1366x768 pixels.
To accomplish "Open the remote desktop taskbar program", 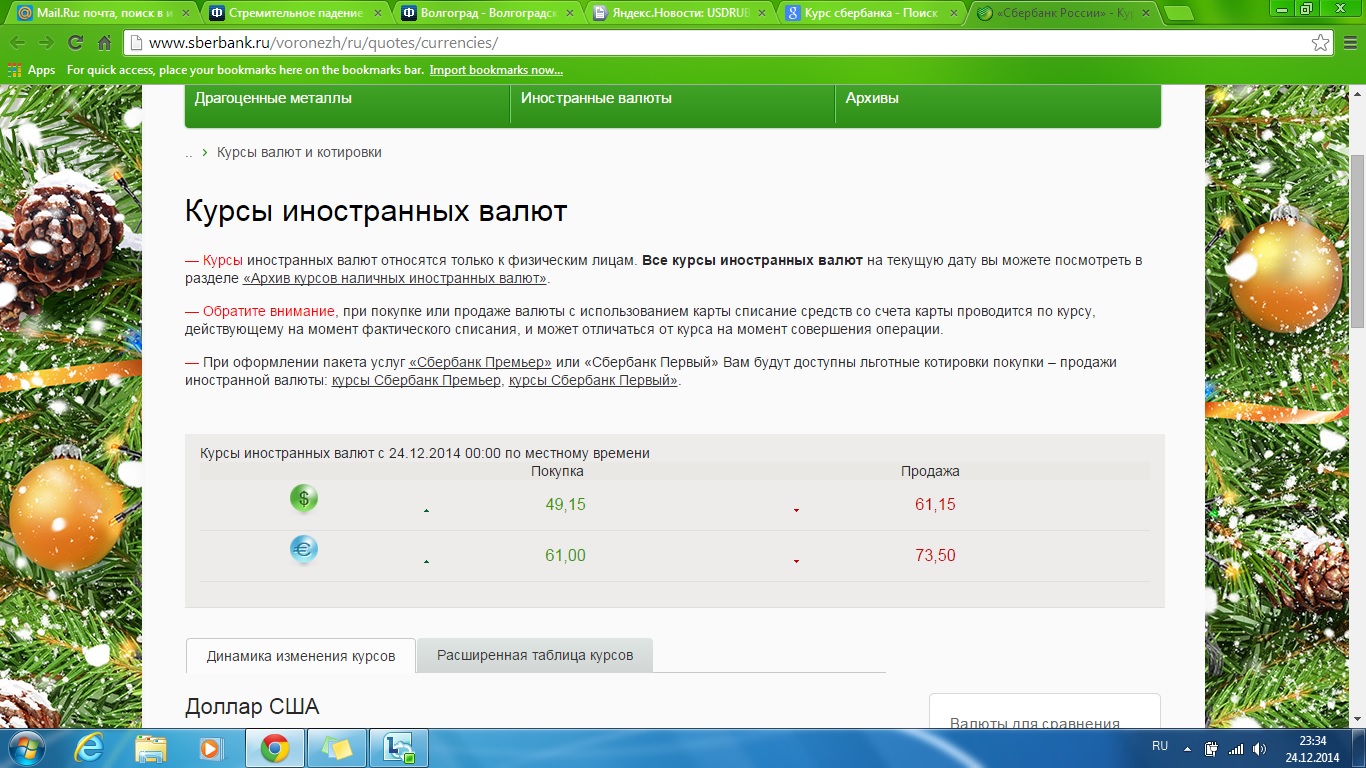I will tap(399, 748).
